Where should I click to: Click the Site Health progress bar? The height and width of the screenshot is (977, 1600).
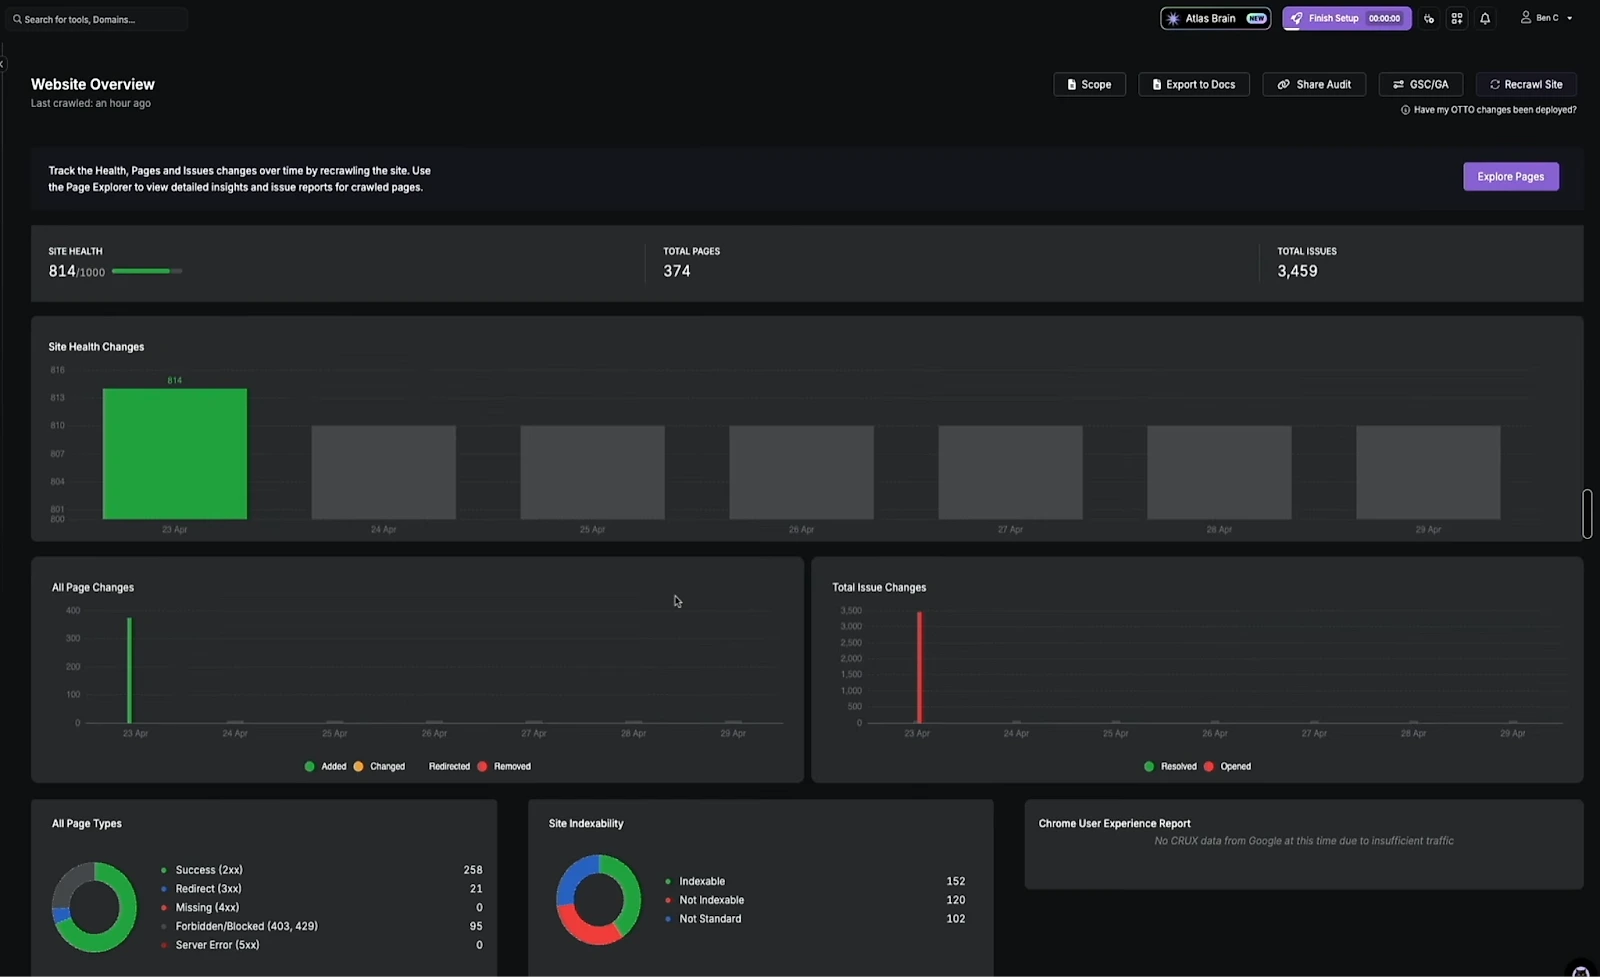[x=147, y=271]
